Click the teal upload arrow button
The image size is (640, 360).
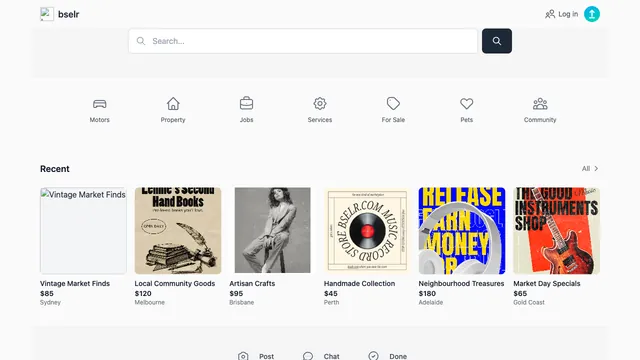pos(592,14)
